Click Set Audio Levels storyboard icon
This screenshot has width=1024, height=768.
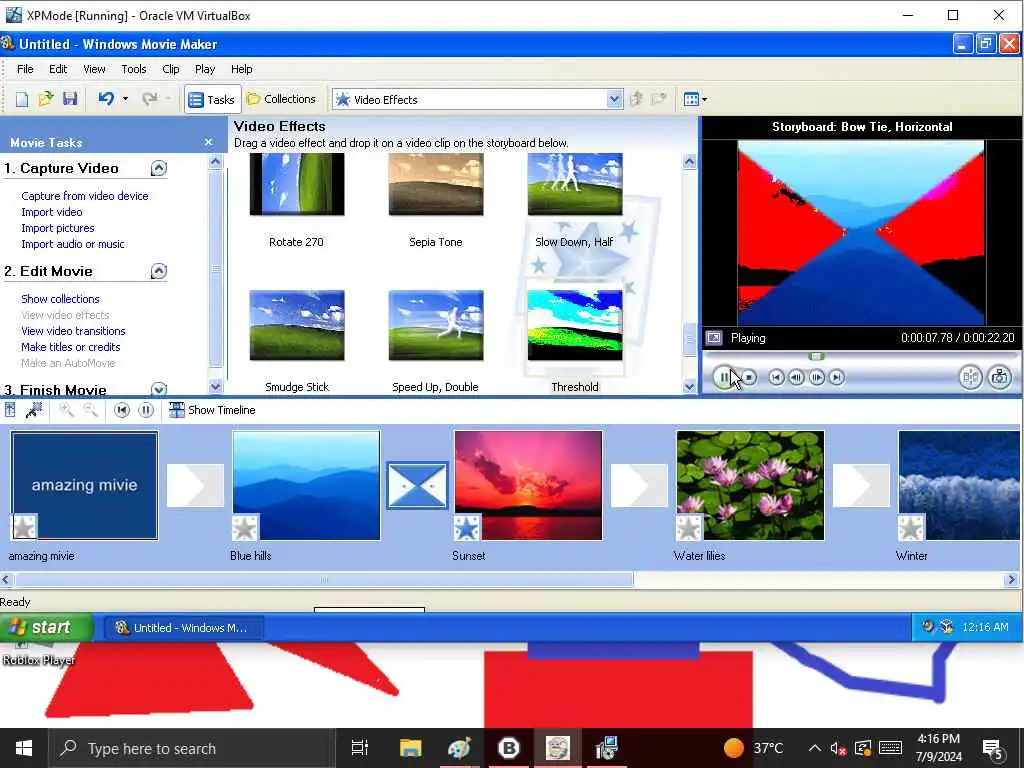pyautogui.click(x=10, y=410)
